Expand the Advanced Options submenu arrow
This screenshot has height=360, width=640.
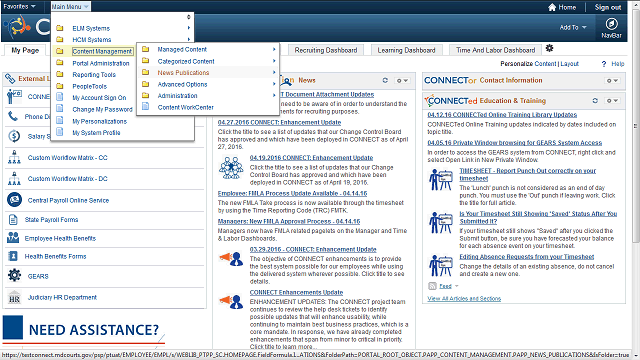[274, 84]
